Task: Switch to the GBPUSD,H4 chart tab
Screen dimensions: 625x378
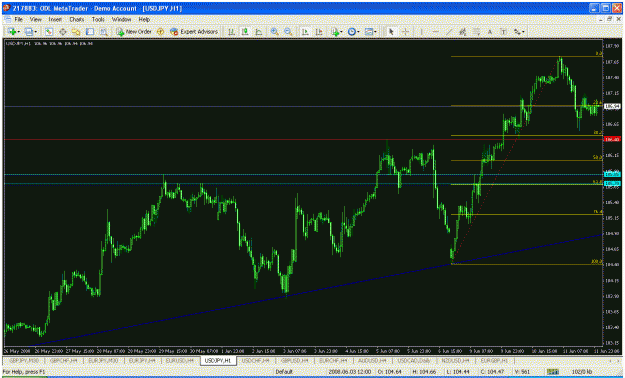Action: tap(295, 360)
